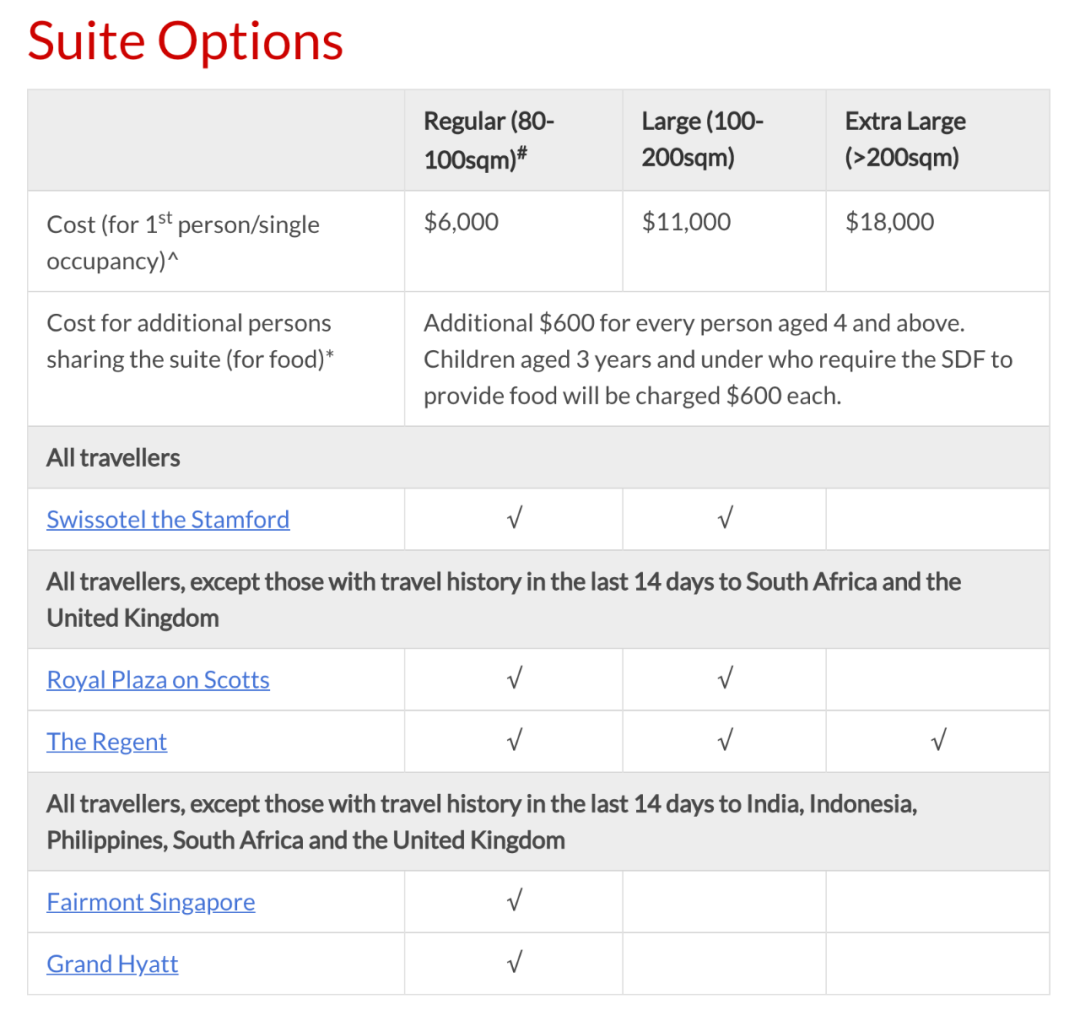Open the Grand Hyatt link
The height and width of the screenshot is (1010, 1080).
(x=113, y=964)
